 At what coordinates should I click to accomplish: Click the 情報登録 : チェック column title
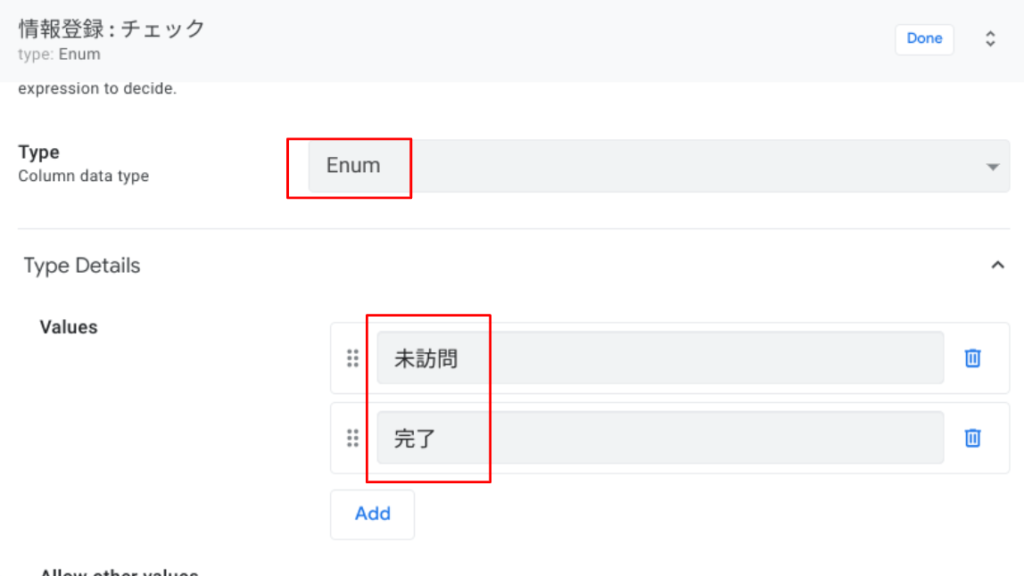click(112, 29)
